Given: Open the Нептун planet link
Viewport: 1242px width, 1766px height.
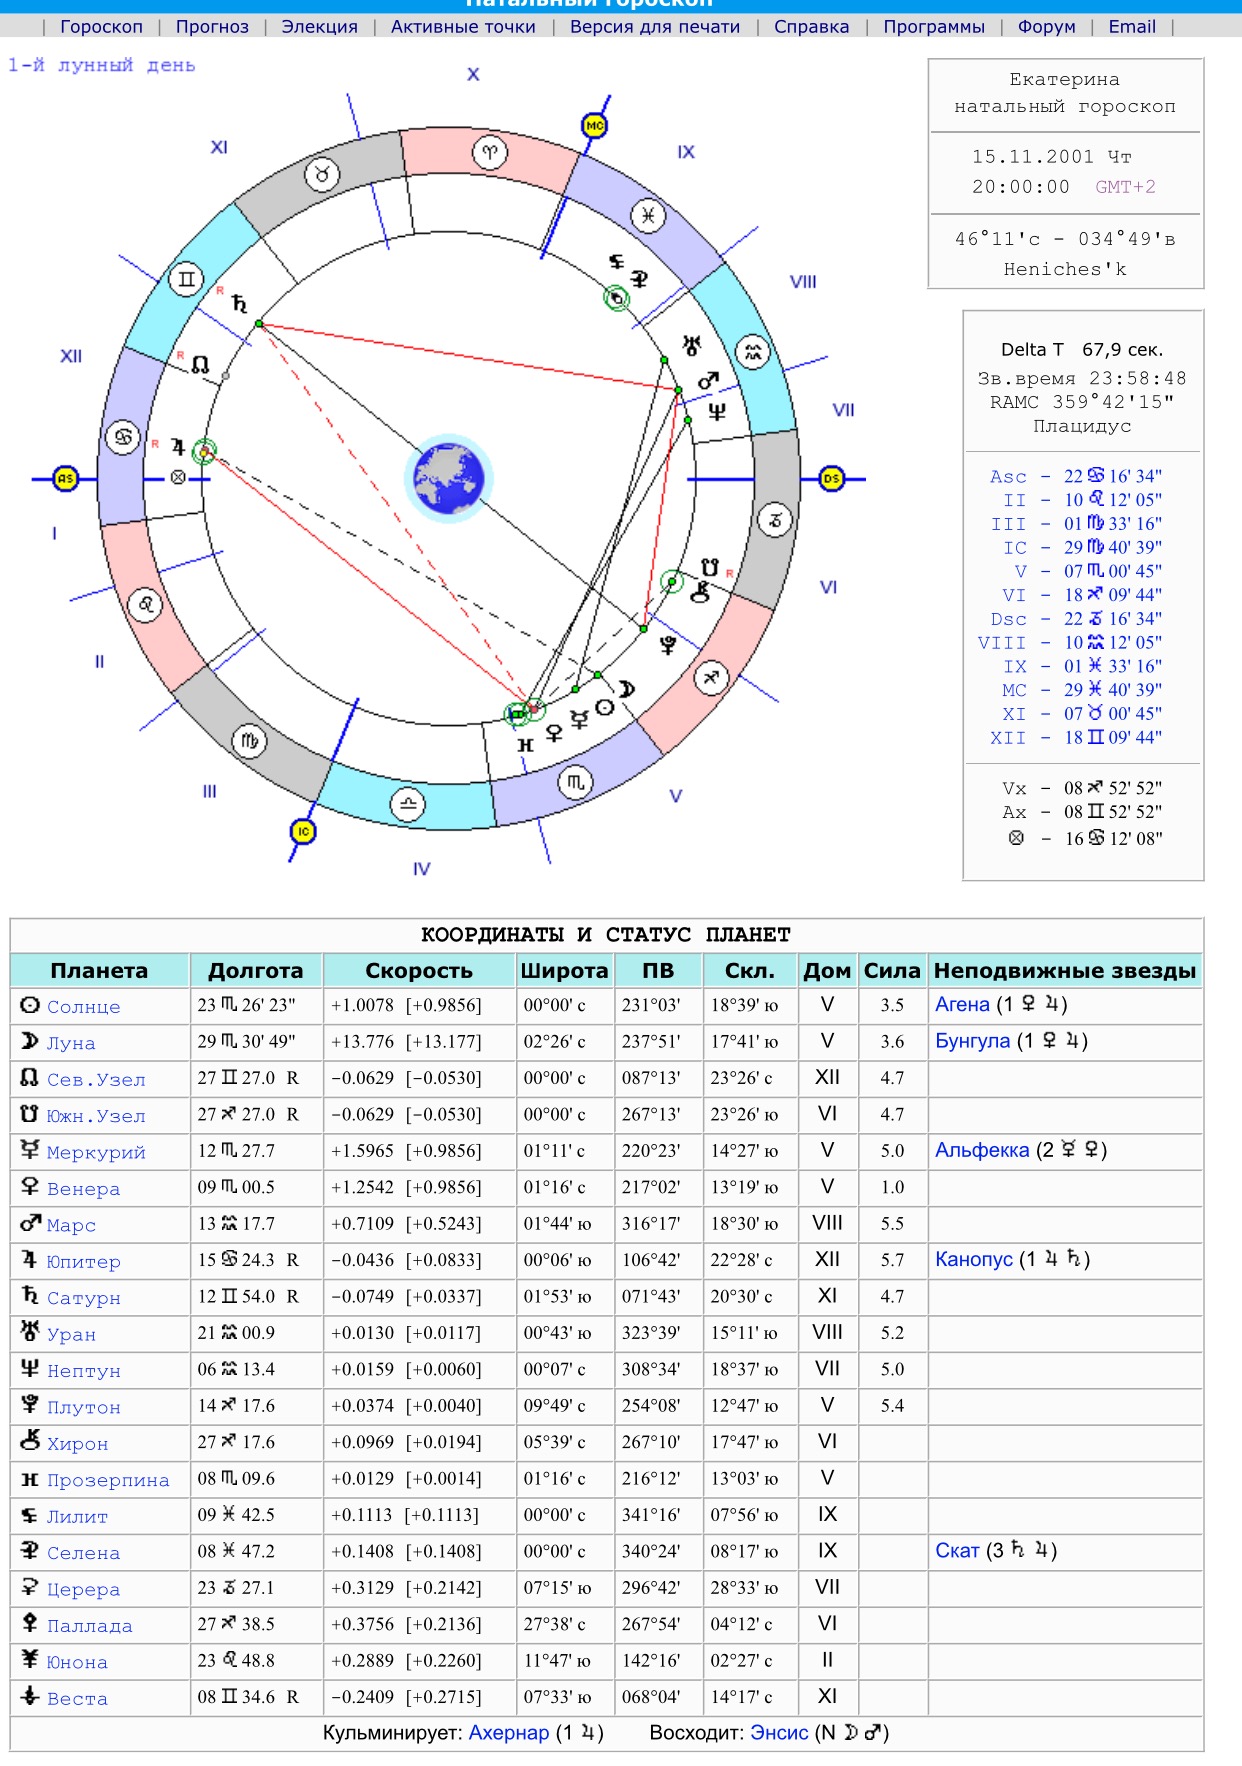Looking at the screenshot, I should click(x=83, y=1371).
